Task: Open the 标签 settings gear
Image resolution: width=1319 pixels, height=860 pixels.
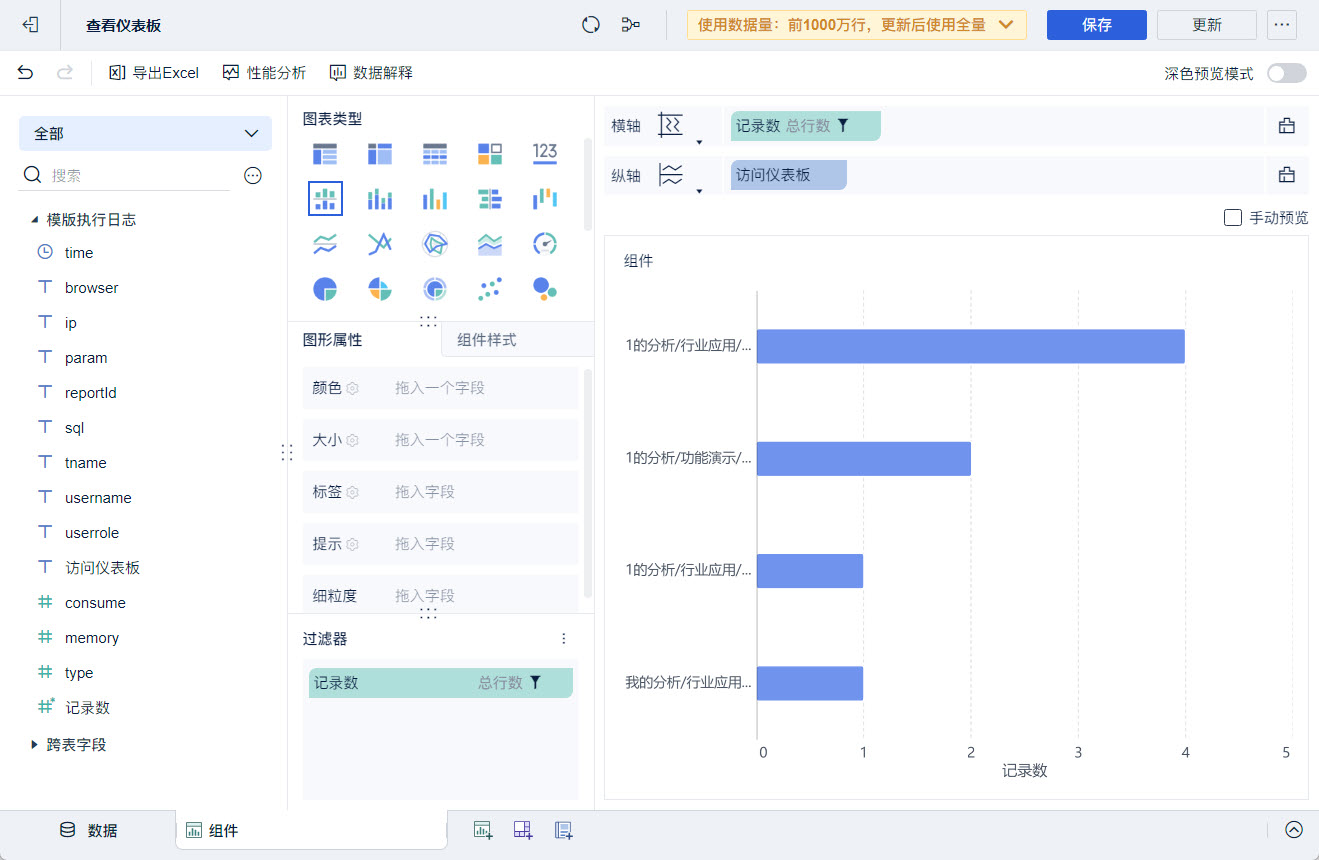Action: (x=352, y=492)
